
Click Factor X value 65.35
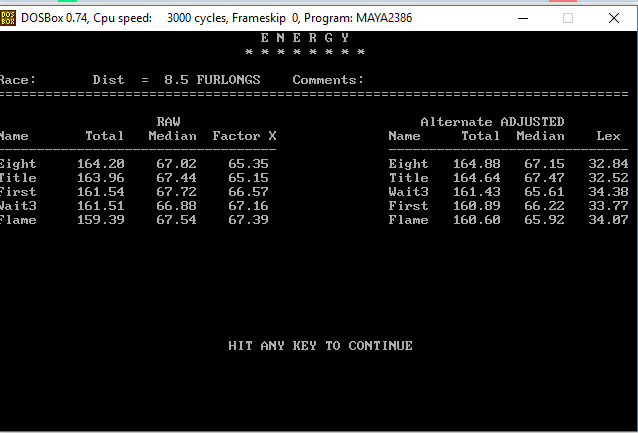pyautogui.click(x=248, y=164)
